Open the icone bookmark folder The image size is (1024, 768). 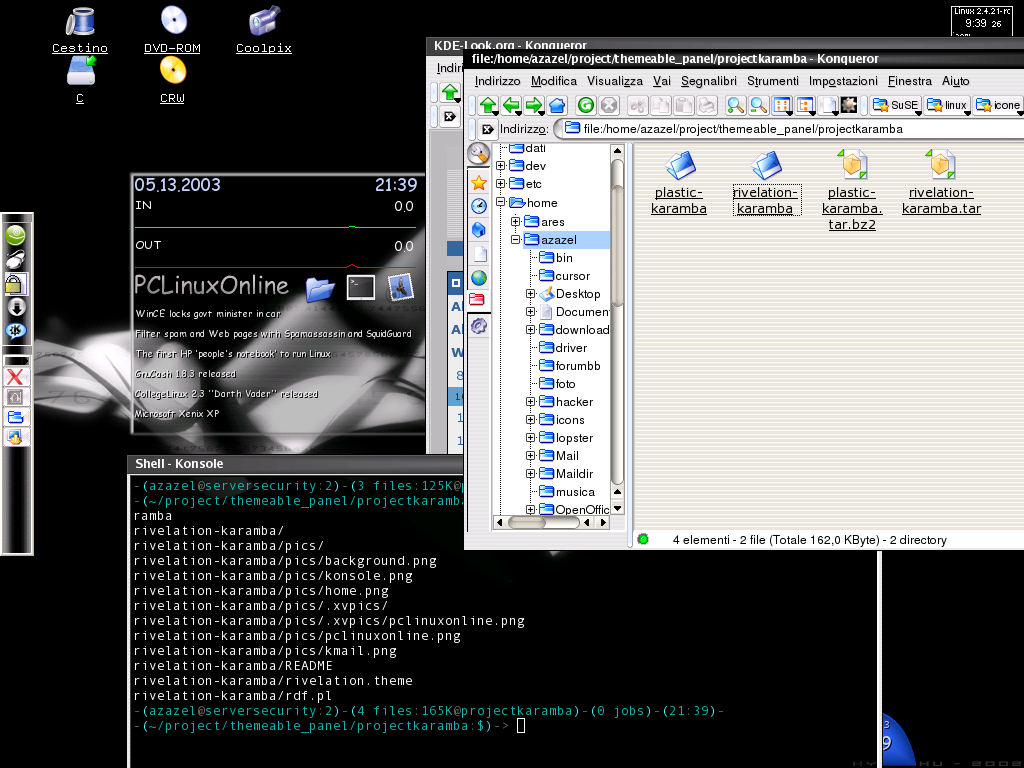coord(997,105)
